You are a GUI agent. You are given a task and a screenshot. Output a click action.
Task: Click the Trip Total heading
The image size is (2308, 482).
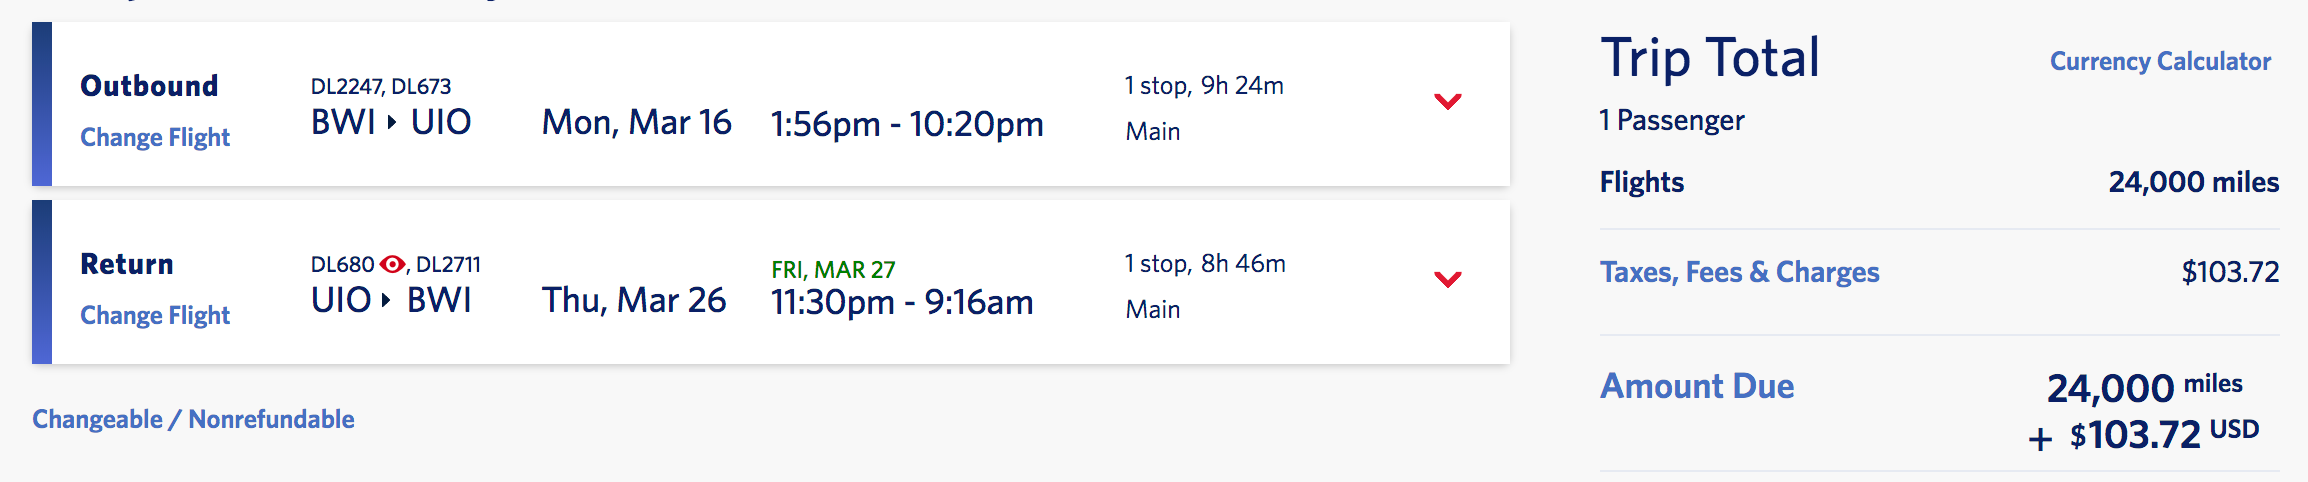click(x=1710, y=57)
